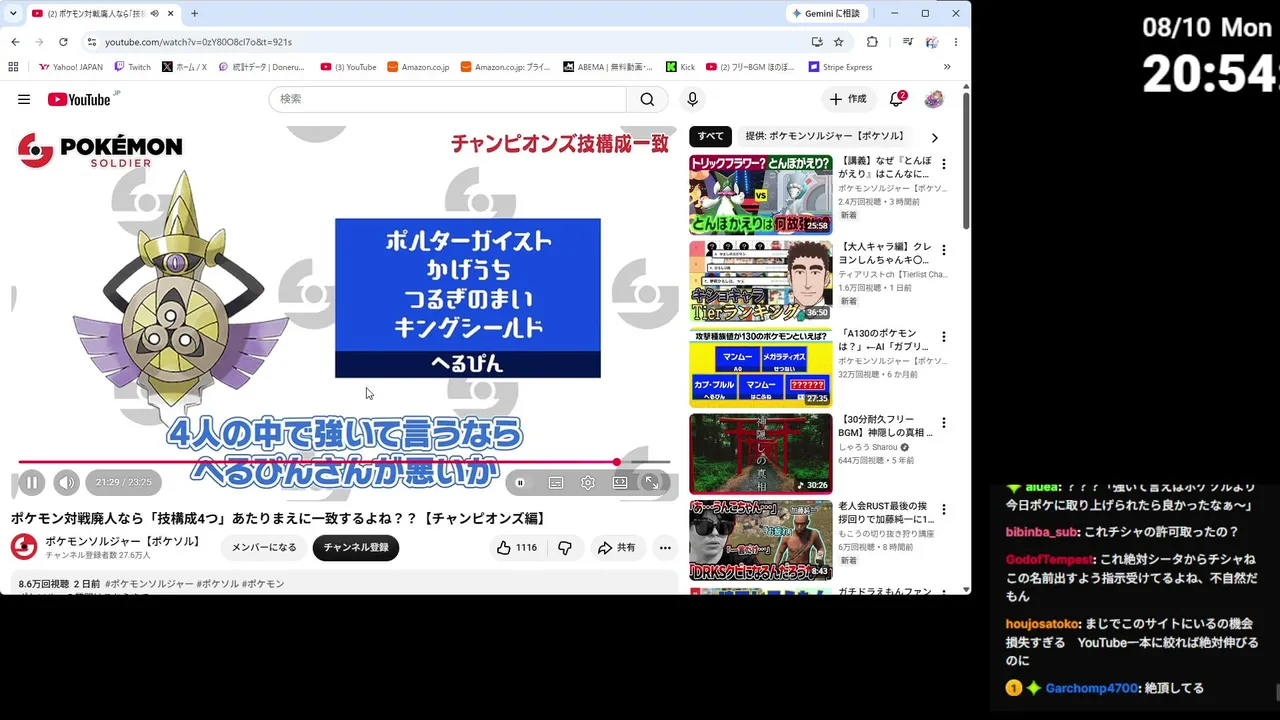Click the page vertical scrollbar
1280x720 pixels.
point(966,160)
